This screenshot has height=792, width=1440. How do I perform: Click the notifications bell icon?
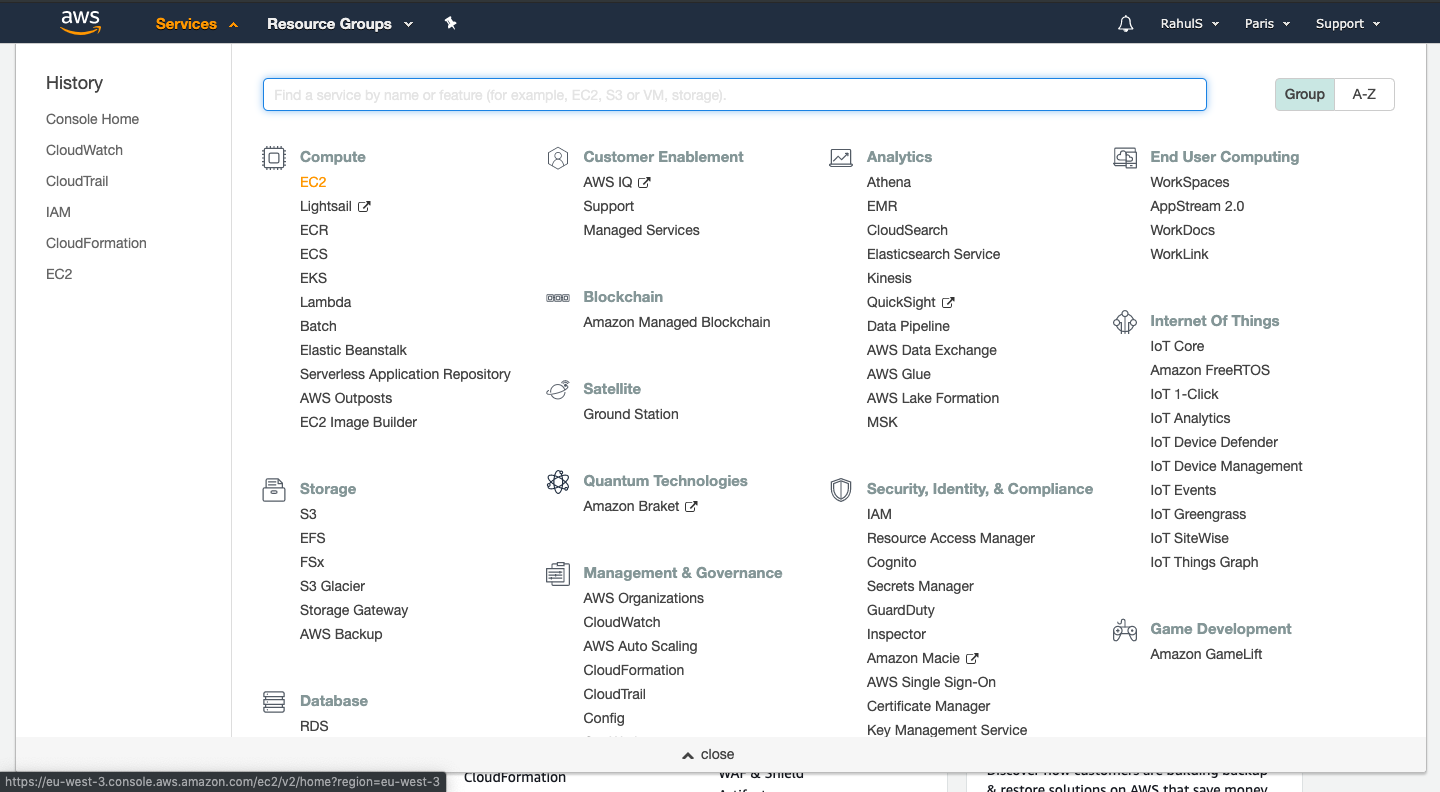pos(1125,23)
